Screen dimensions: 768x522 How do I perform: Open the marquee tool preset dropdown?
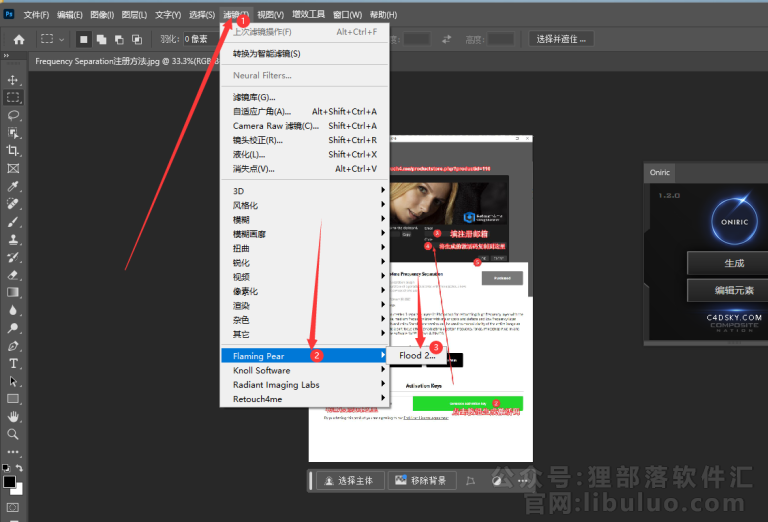tap(51, 39)
